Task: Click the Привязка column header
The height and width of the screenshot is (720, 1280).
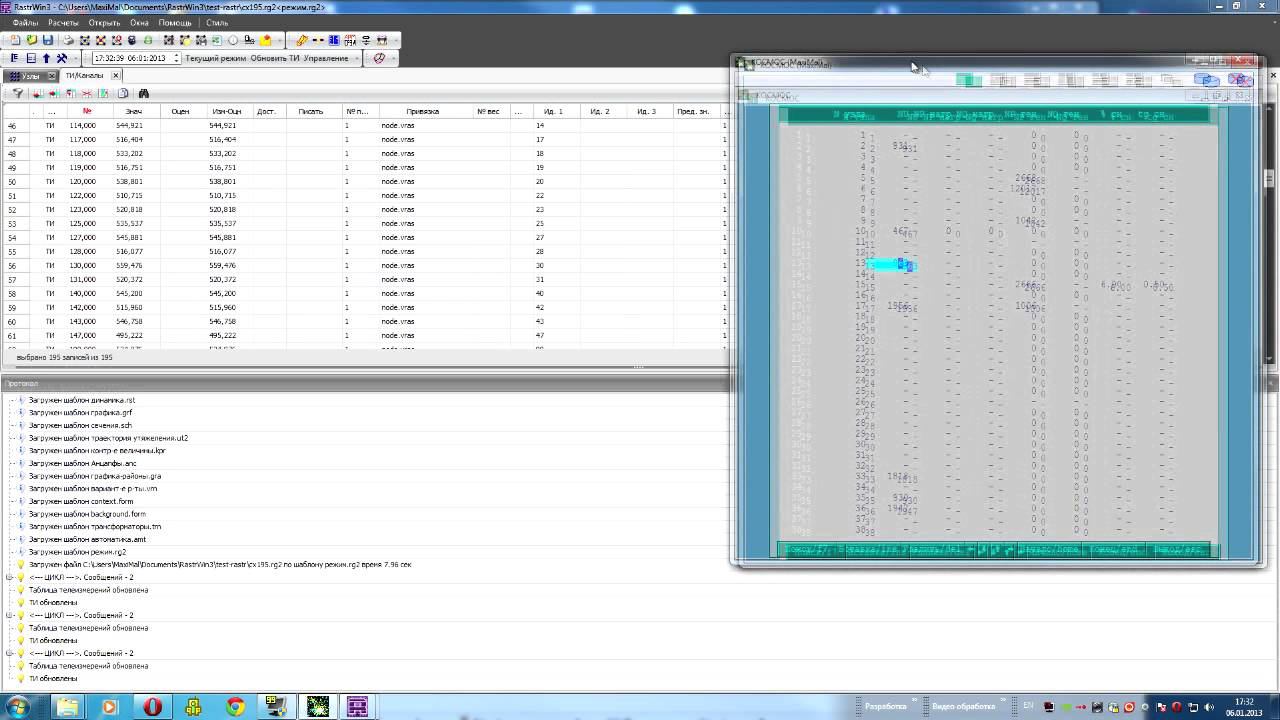Action: [x=423, y=111]
